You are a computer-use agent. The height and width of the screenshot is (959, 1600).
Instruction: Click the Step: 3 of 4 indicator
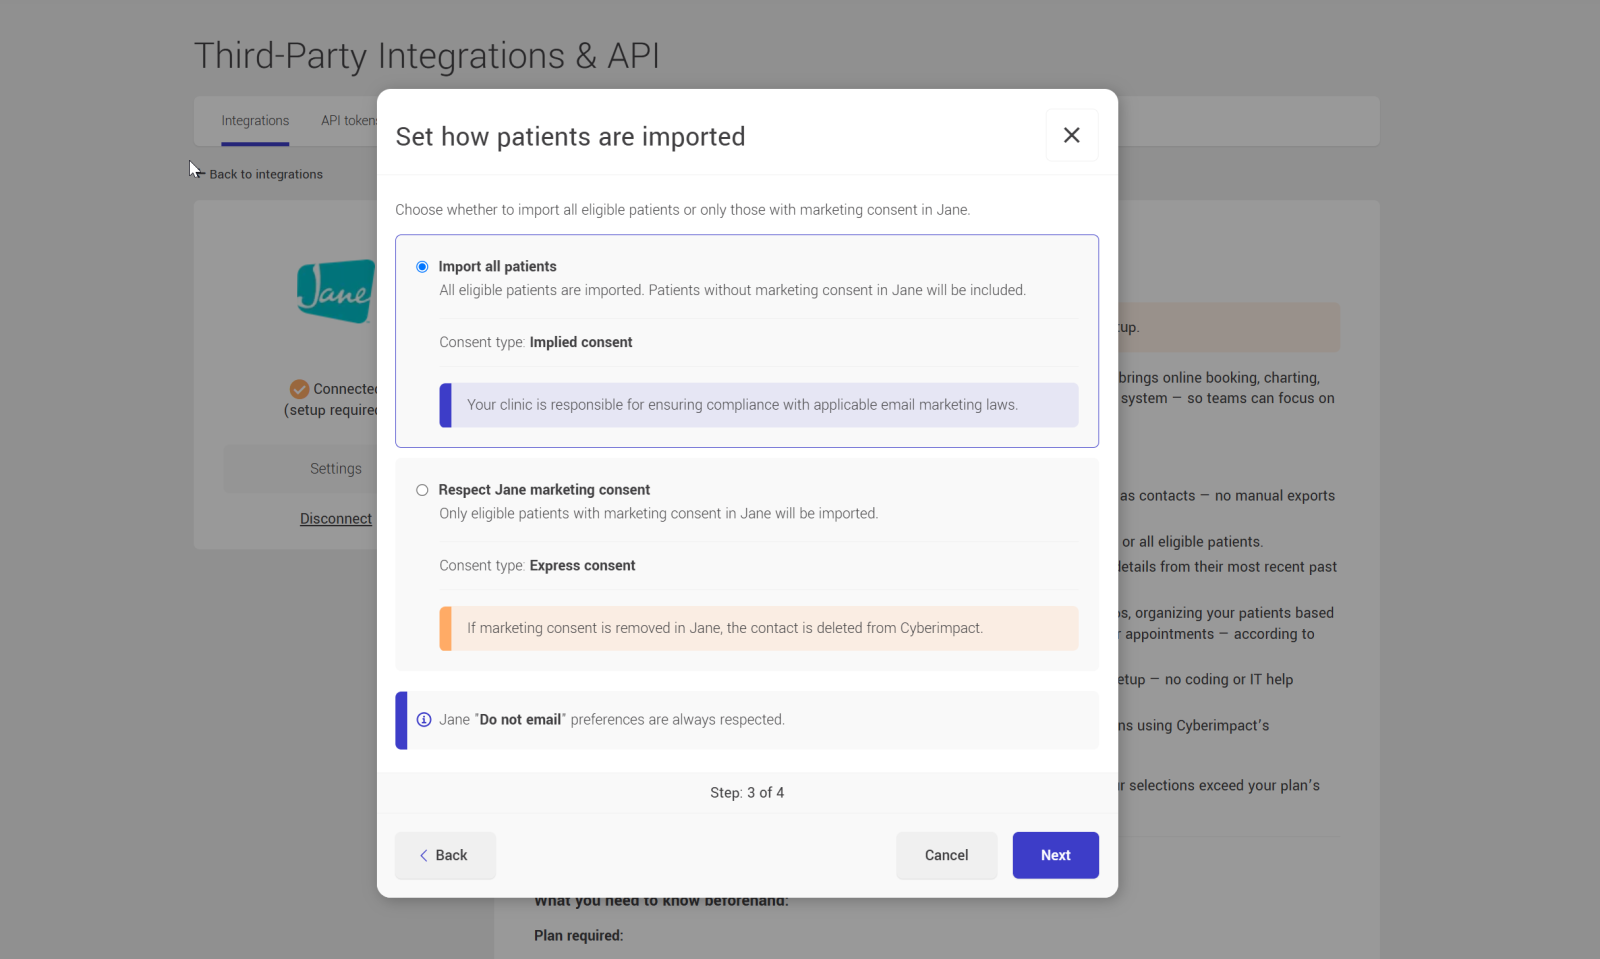(x=747, y=793)
